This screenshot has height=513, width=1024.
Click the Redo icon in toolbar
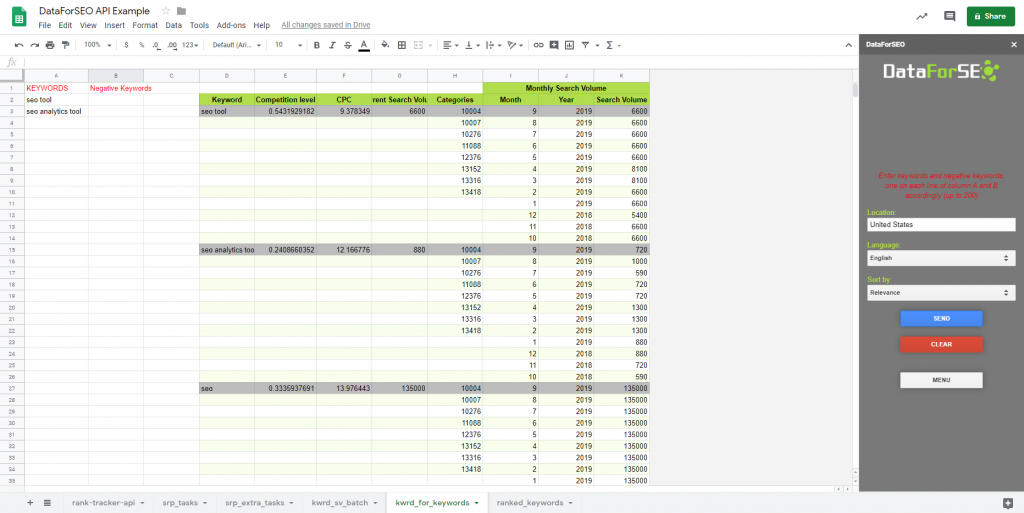[x=35, y=45]
